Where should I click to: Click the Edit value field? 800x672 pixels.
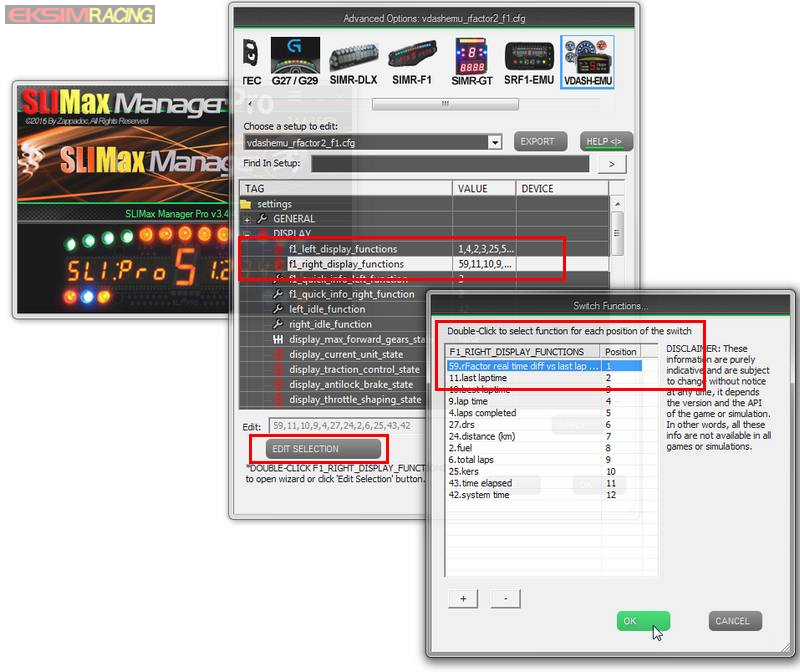pos(347,426)
